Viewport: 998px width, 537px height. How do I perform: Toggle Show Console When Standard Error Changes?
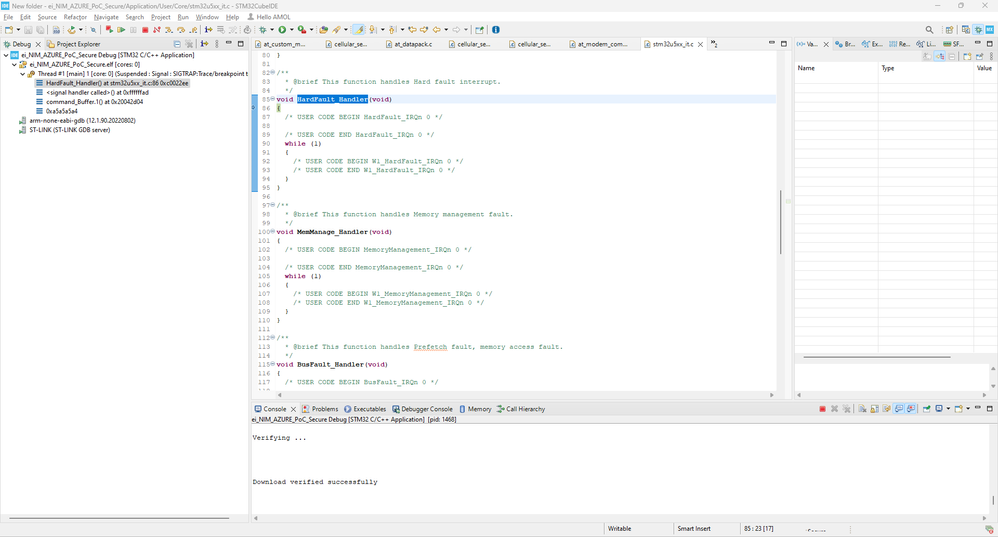[911, 409]
